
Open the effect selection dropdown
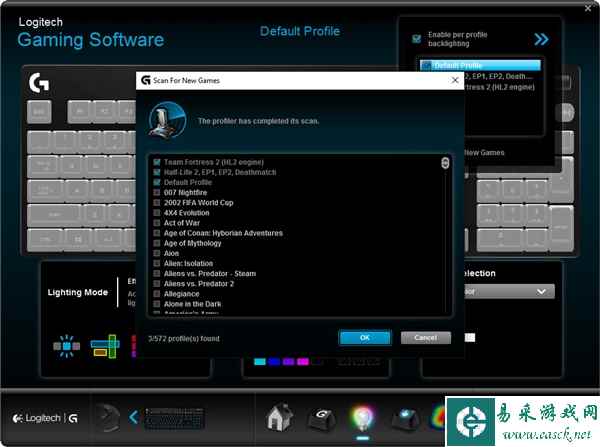point(509,292)
